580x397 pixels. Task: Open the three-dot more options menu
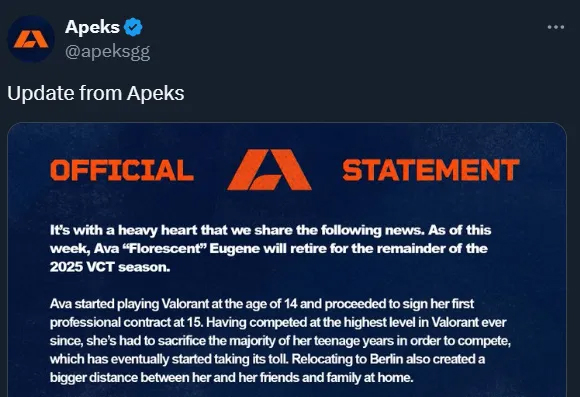coord(556,27)
